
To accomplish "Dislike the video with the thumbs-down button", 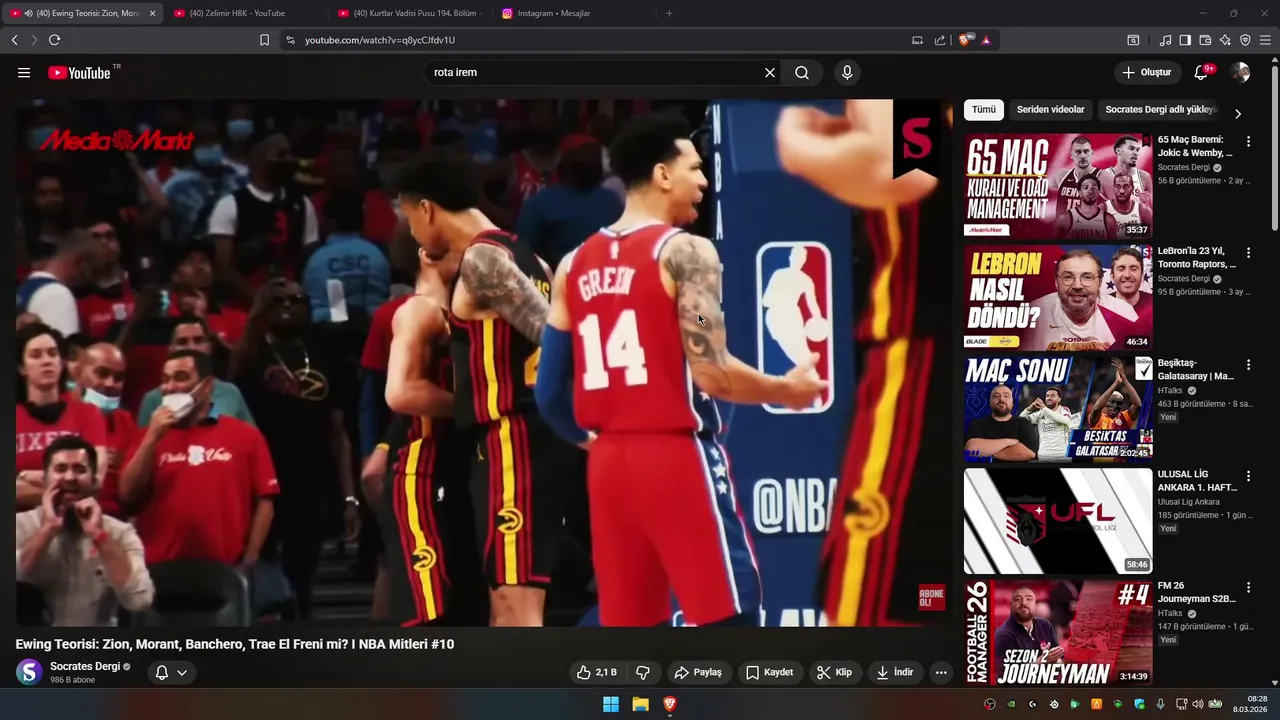I will point(643,673).
